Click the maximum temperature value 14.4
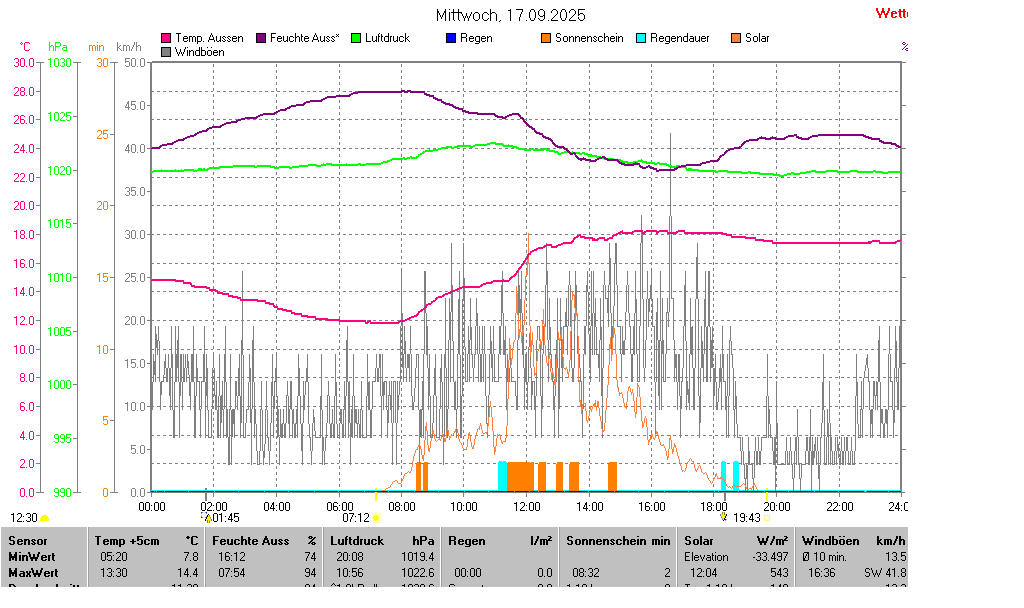Viewport: 1024px width, 608px height. click(188, 573)
